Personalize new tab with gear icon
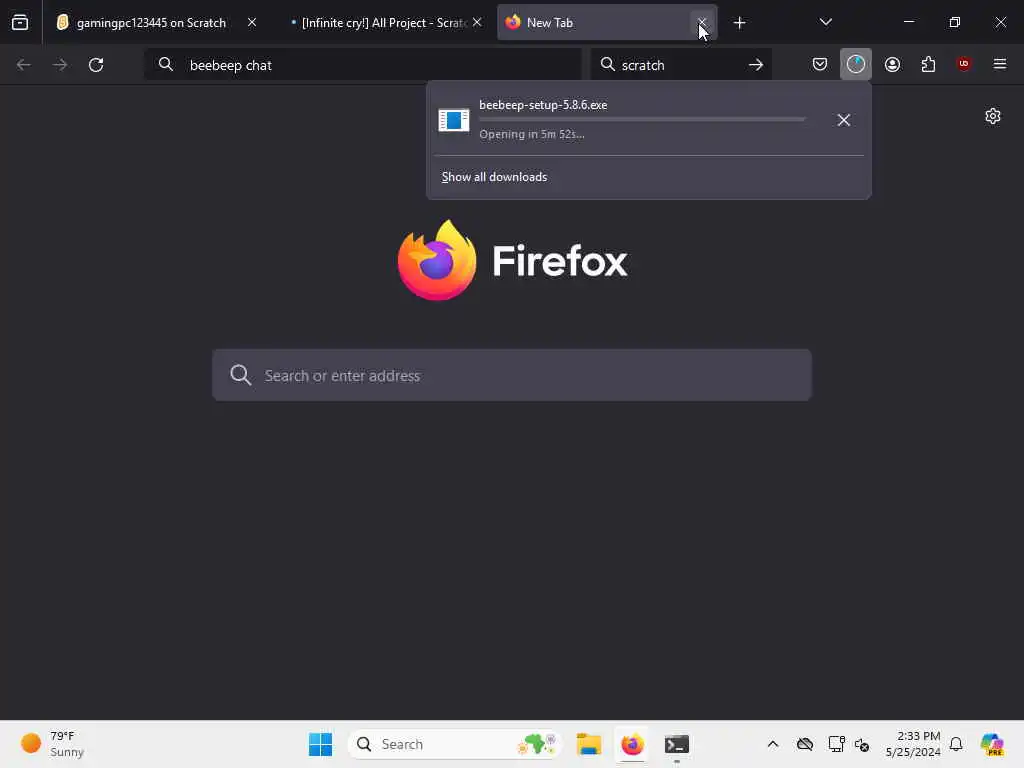The image size is (1024, 768). [x=993, y=116]
